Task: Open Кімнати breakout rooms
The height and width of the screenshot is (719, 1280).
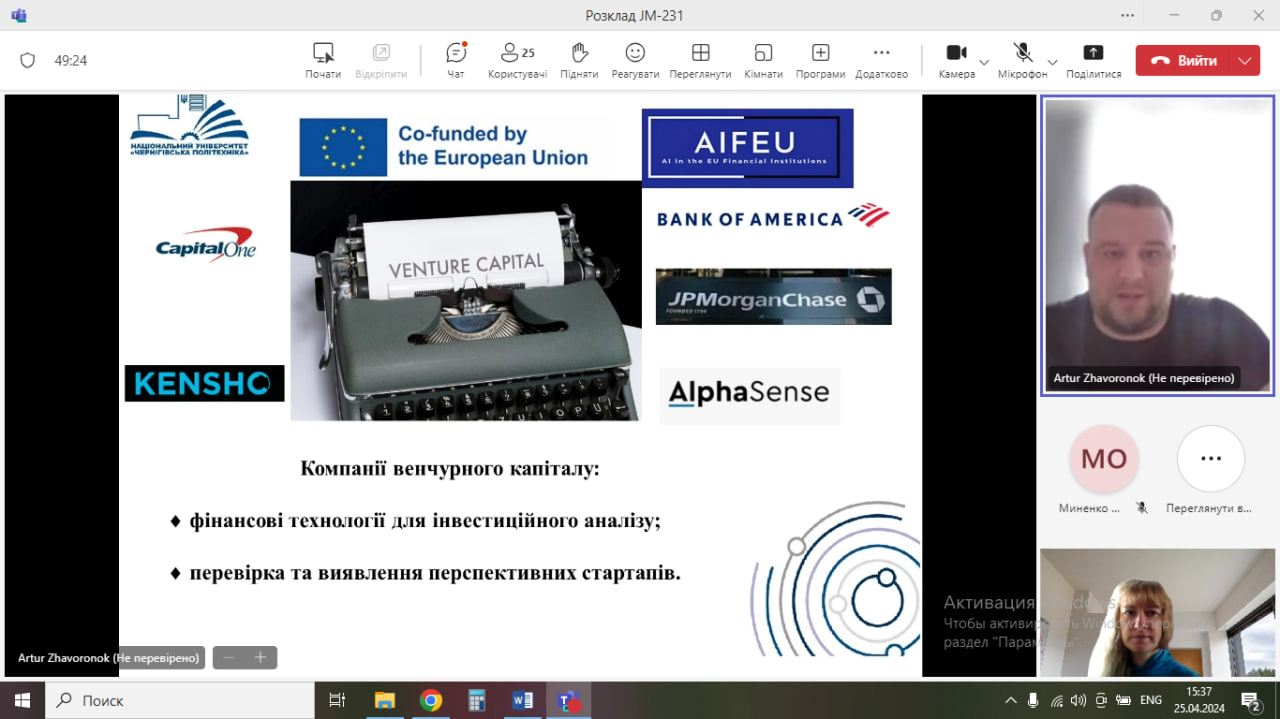Action: pyautogui.click(x=763, y=60)
